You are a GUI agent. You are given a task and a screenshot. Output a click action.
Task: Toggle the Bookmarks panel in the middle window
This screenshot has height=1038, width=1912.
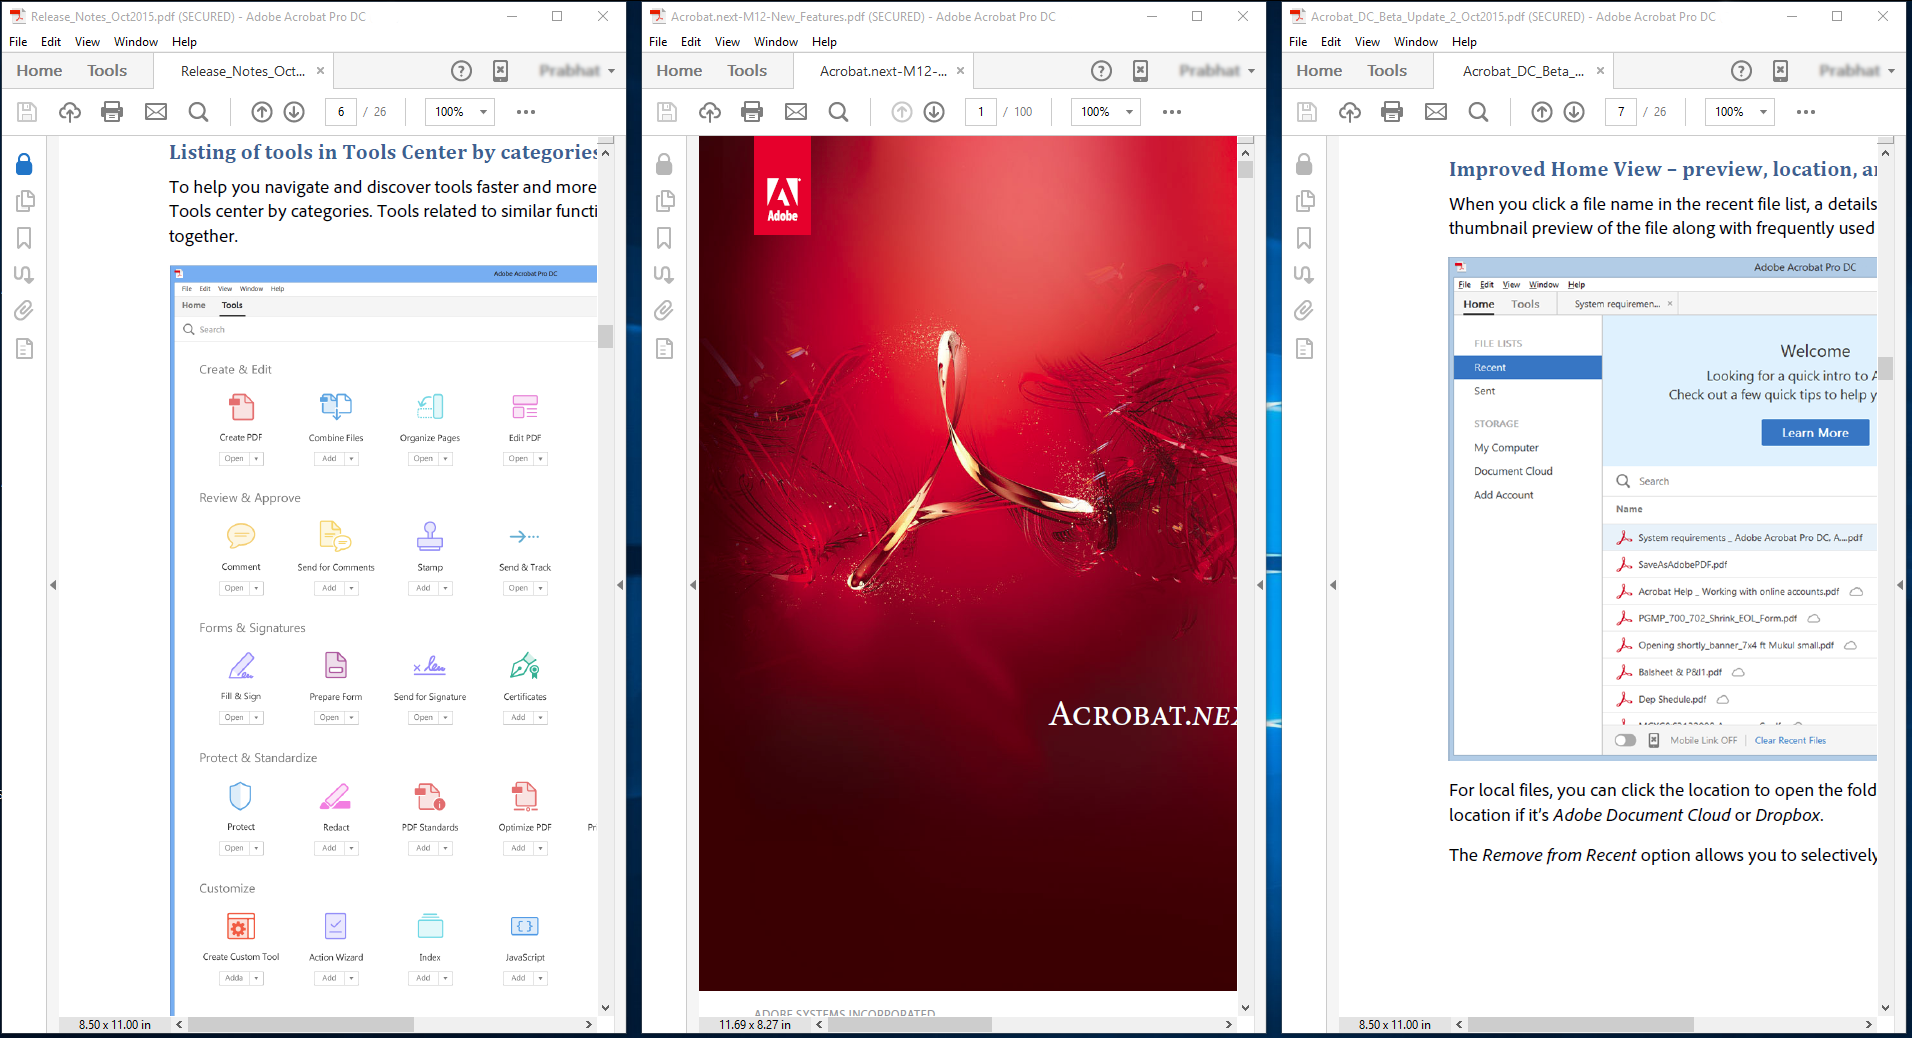tap(664, 238)
